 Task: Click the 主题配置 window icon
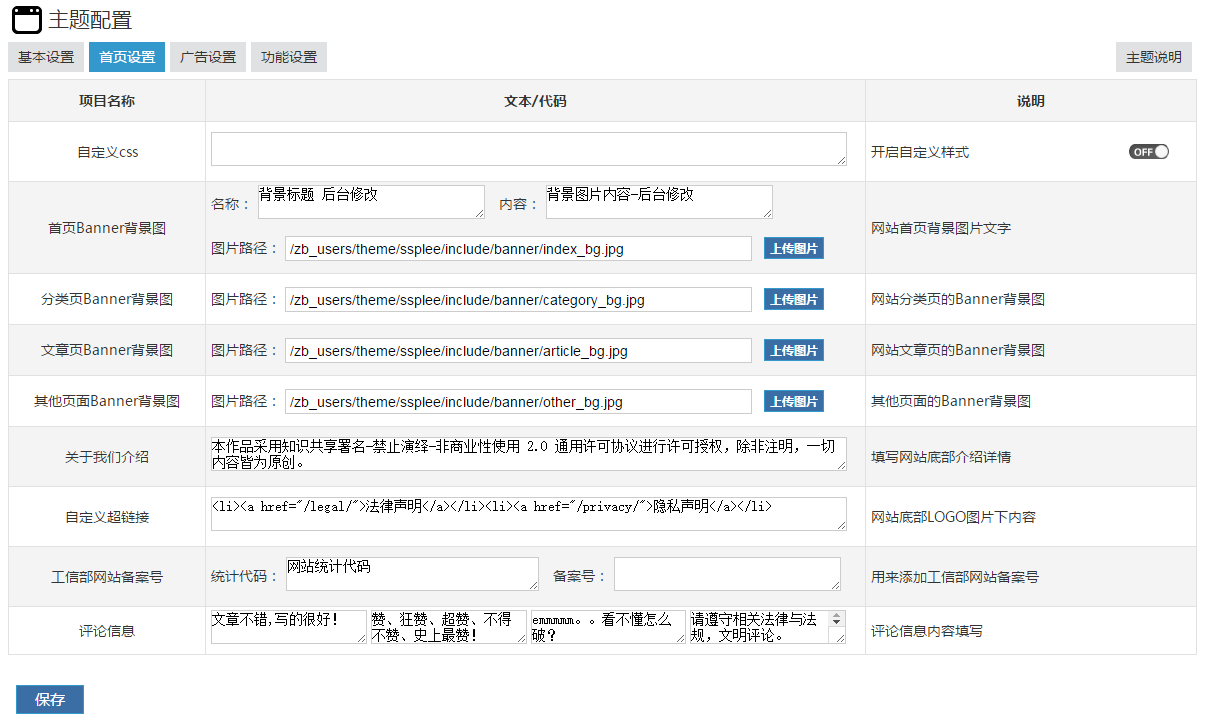pyautogui.click(x=27, y=20)
